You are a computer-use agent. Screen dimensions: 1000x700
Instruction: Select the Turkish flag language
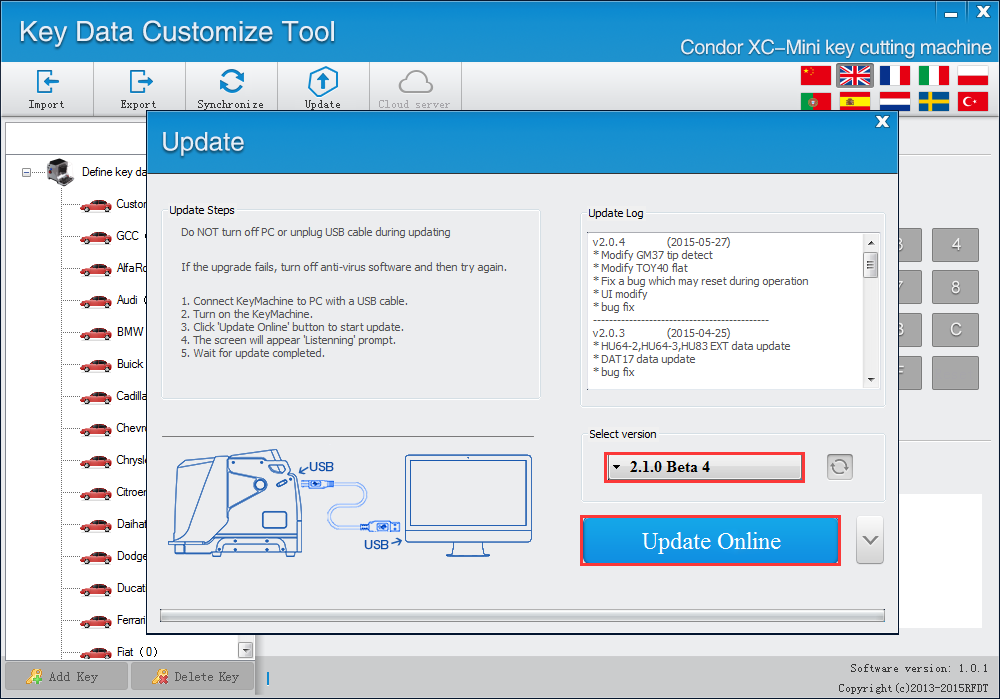point(973,101)
